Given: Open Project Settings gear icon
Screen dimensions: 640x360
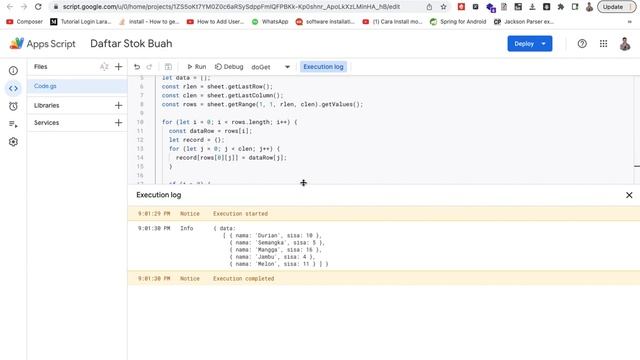Looking at the screenshot, I should [x=13, y=142].
